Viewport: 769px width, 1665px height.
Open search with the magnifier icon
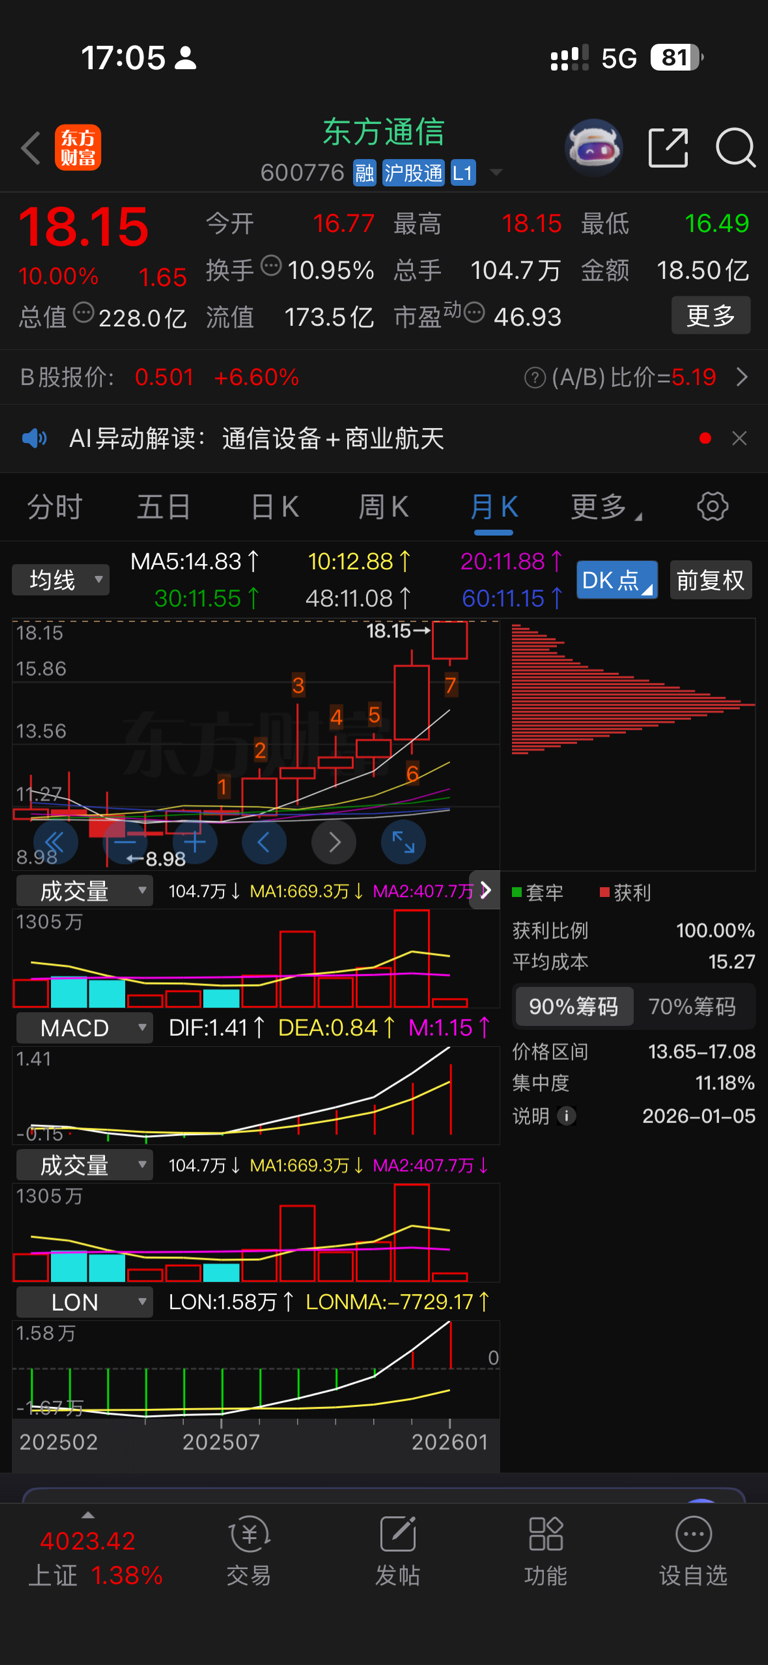(735, 148)
